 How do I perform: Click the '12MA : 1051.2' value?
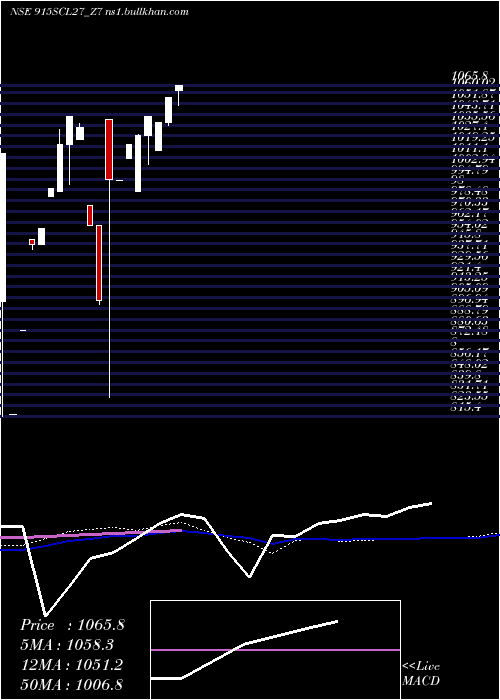click(x=72, y=665)
